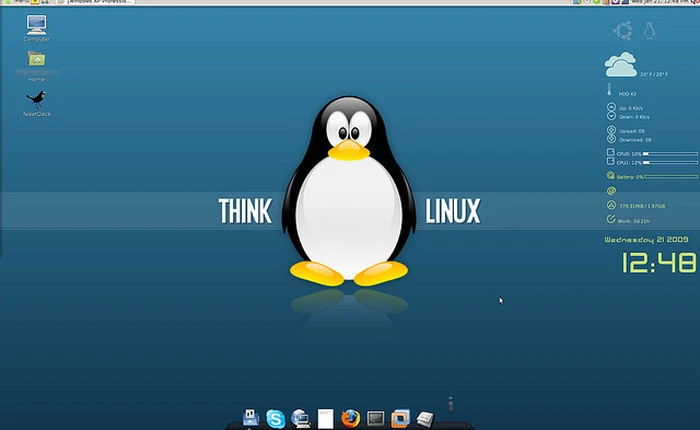The image size is (700, 430).
Task: Click the cloud weather icon
Action: point(621,65)
